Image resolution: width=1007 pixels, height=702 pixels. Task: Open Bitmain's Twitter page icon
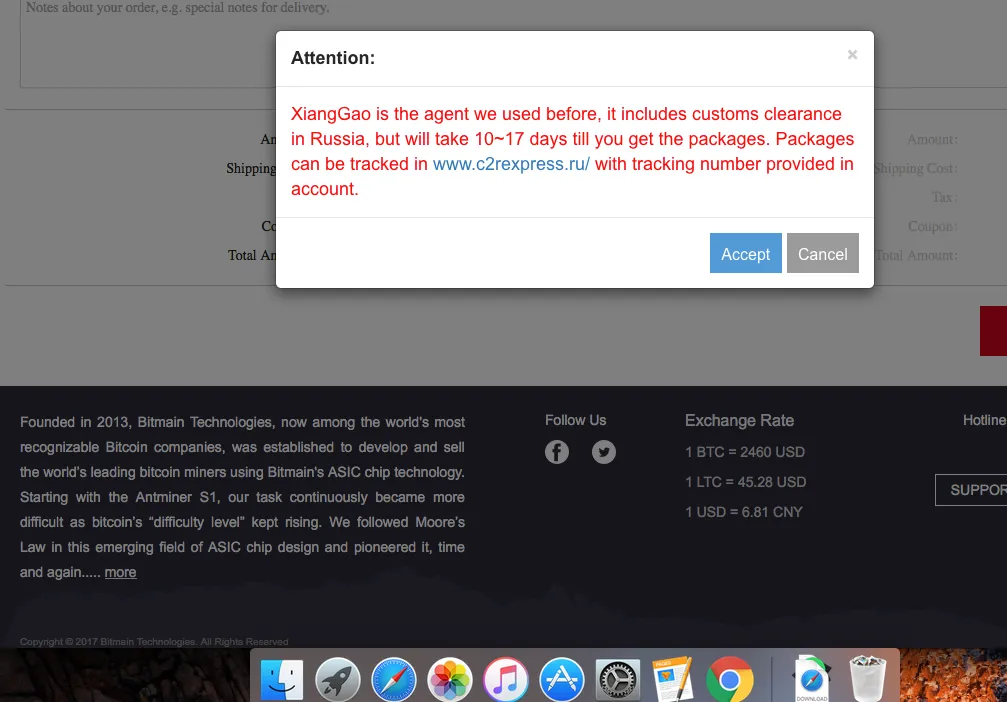[604, 452]
